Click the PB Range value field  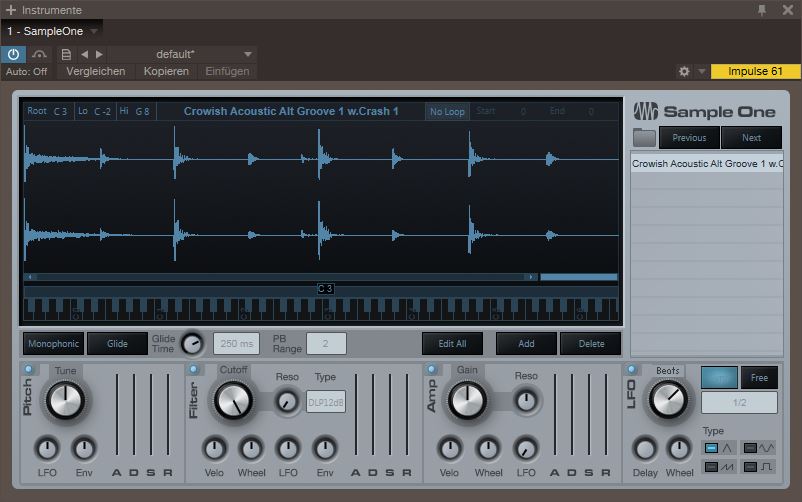click(x=326, y=344)
